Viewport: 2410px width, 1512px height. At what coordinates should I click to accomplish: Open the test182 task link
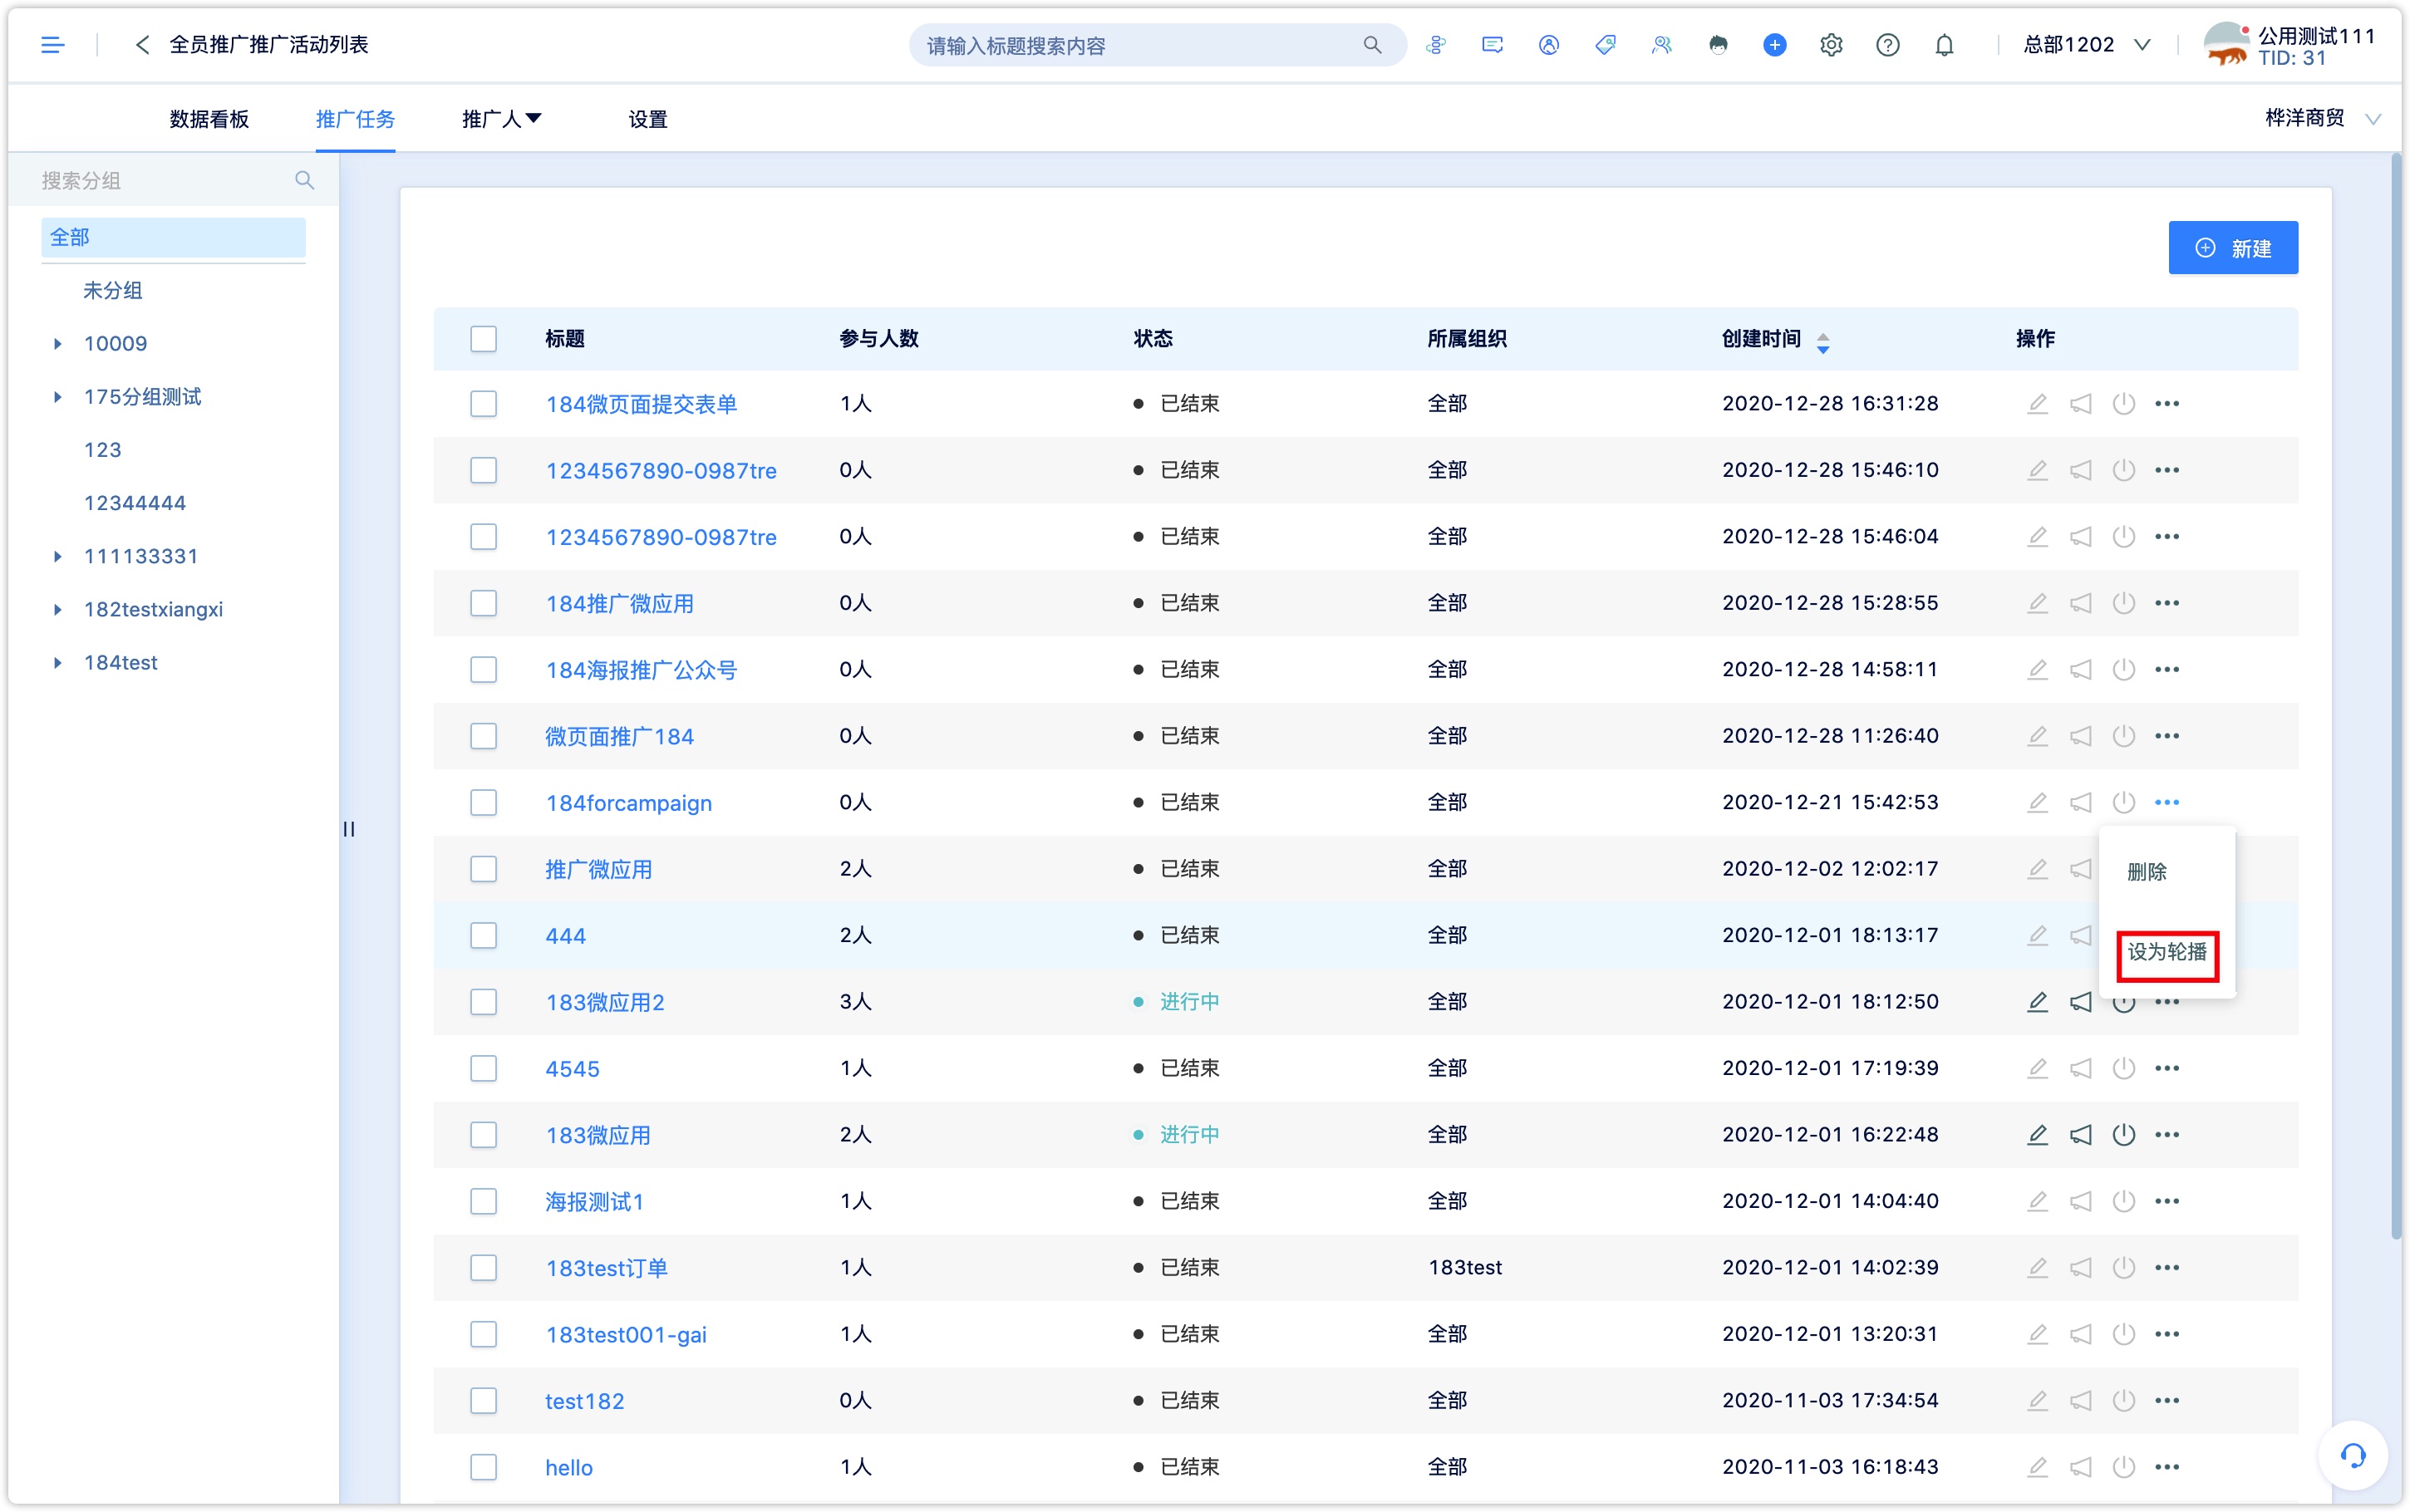point(585,1401)
